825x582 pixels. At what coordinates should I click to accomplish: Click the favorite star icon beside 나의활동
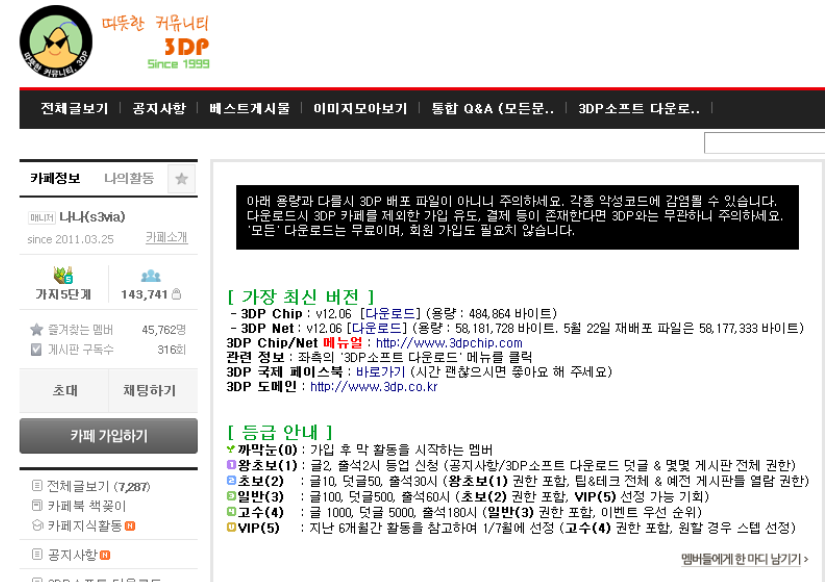(x=182, y=179)
